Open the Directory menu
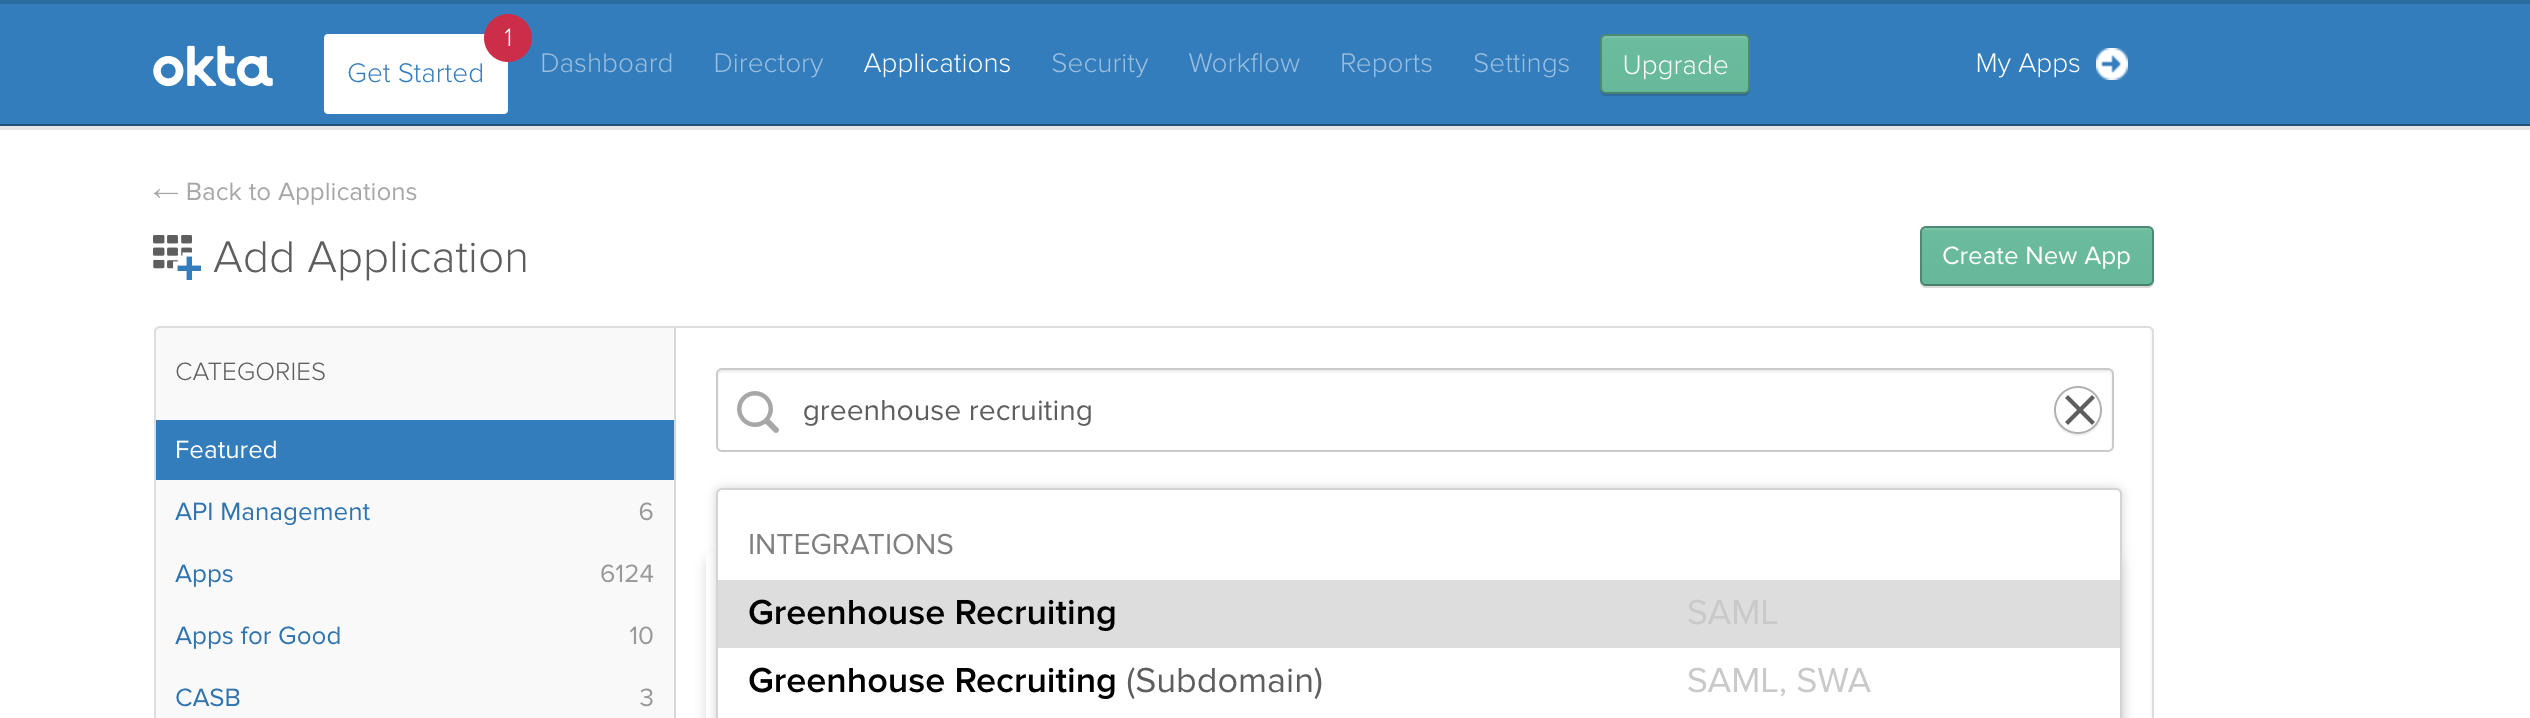The height and width of the screenshot is (718, 2530). [768, 64]
